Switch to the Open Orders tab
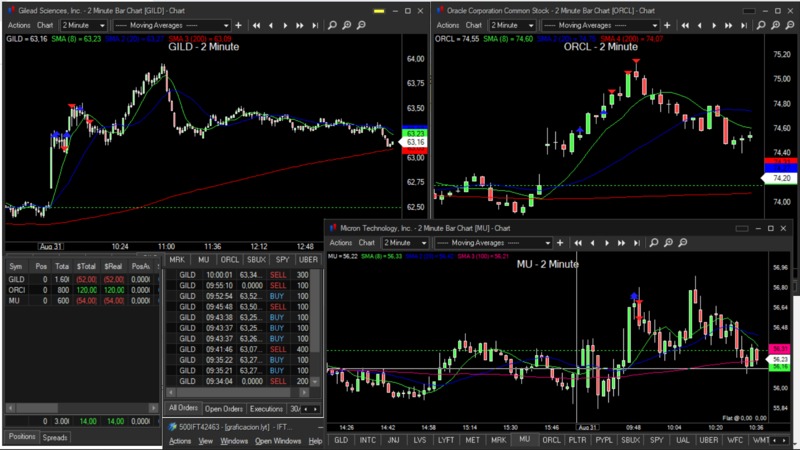This screenshot has width=800, height=450. click(x=223, y=409)
